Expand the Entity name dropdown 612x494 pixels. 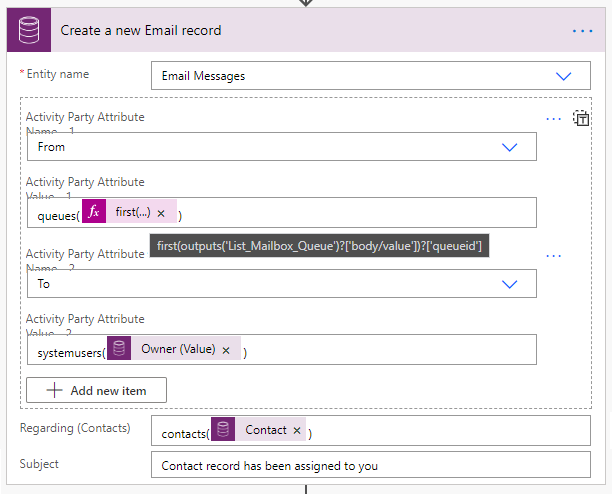point(563,76)
